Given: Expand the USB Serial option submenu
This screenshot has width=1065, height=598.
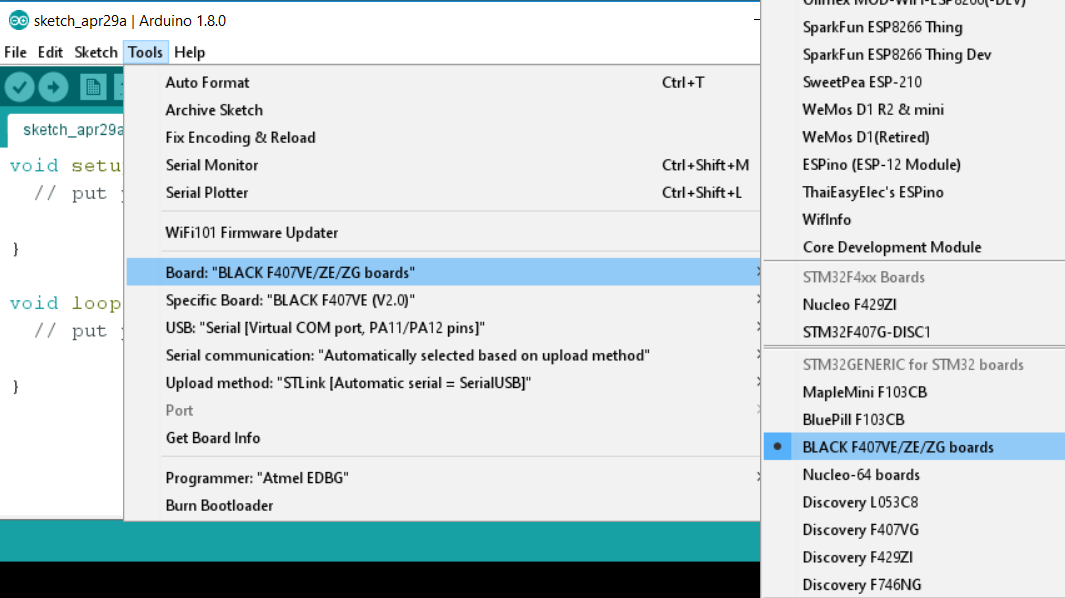Looking at the screenshot, I should pos(443,328).
